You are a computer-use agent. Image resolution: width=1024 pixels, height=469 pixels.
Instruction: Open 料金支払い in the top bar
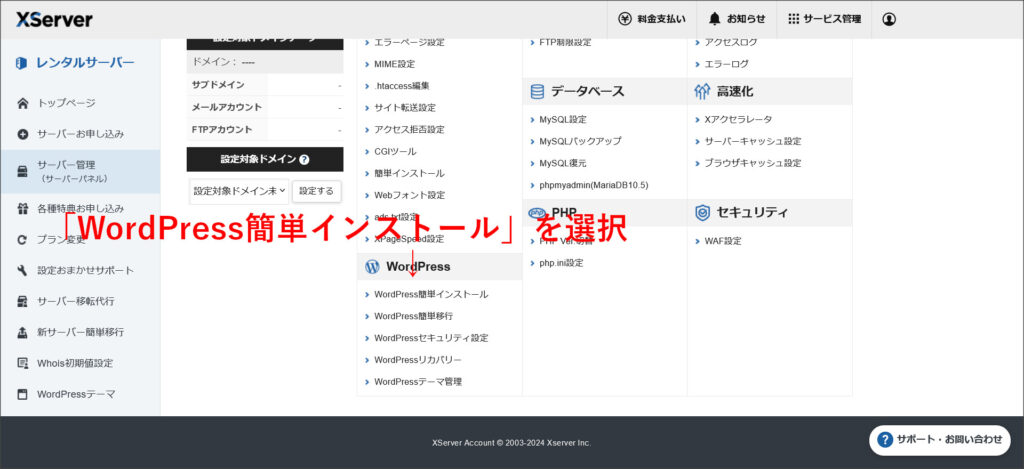652,19
